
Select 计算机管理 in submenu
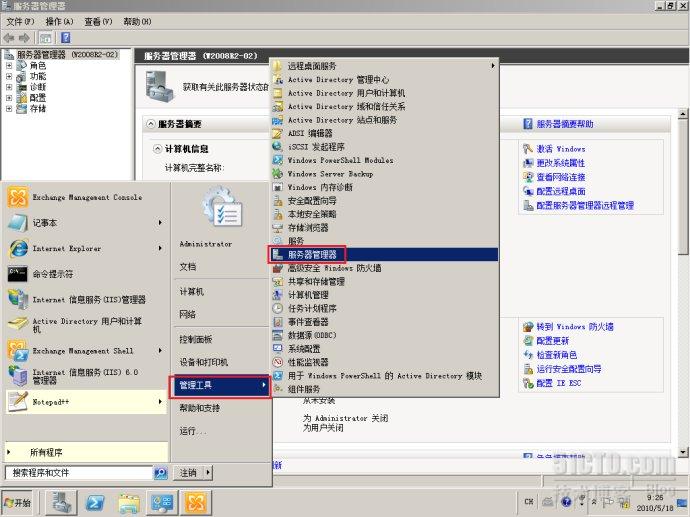(384, 295)
